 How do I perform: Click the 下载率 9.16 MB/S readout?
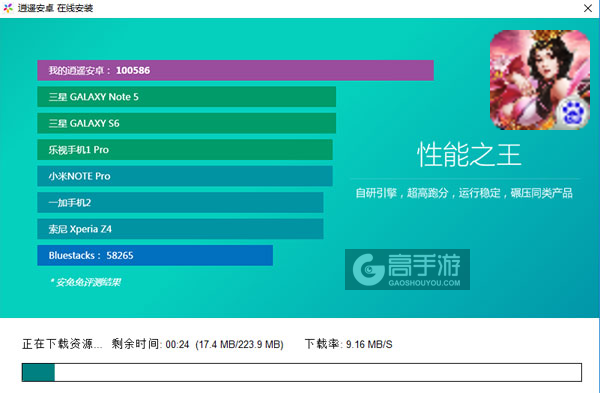pyautogui.click(x=349, y=344)
